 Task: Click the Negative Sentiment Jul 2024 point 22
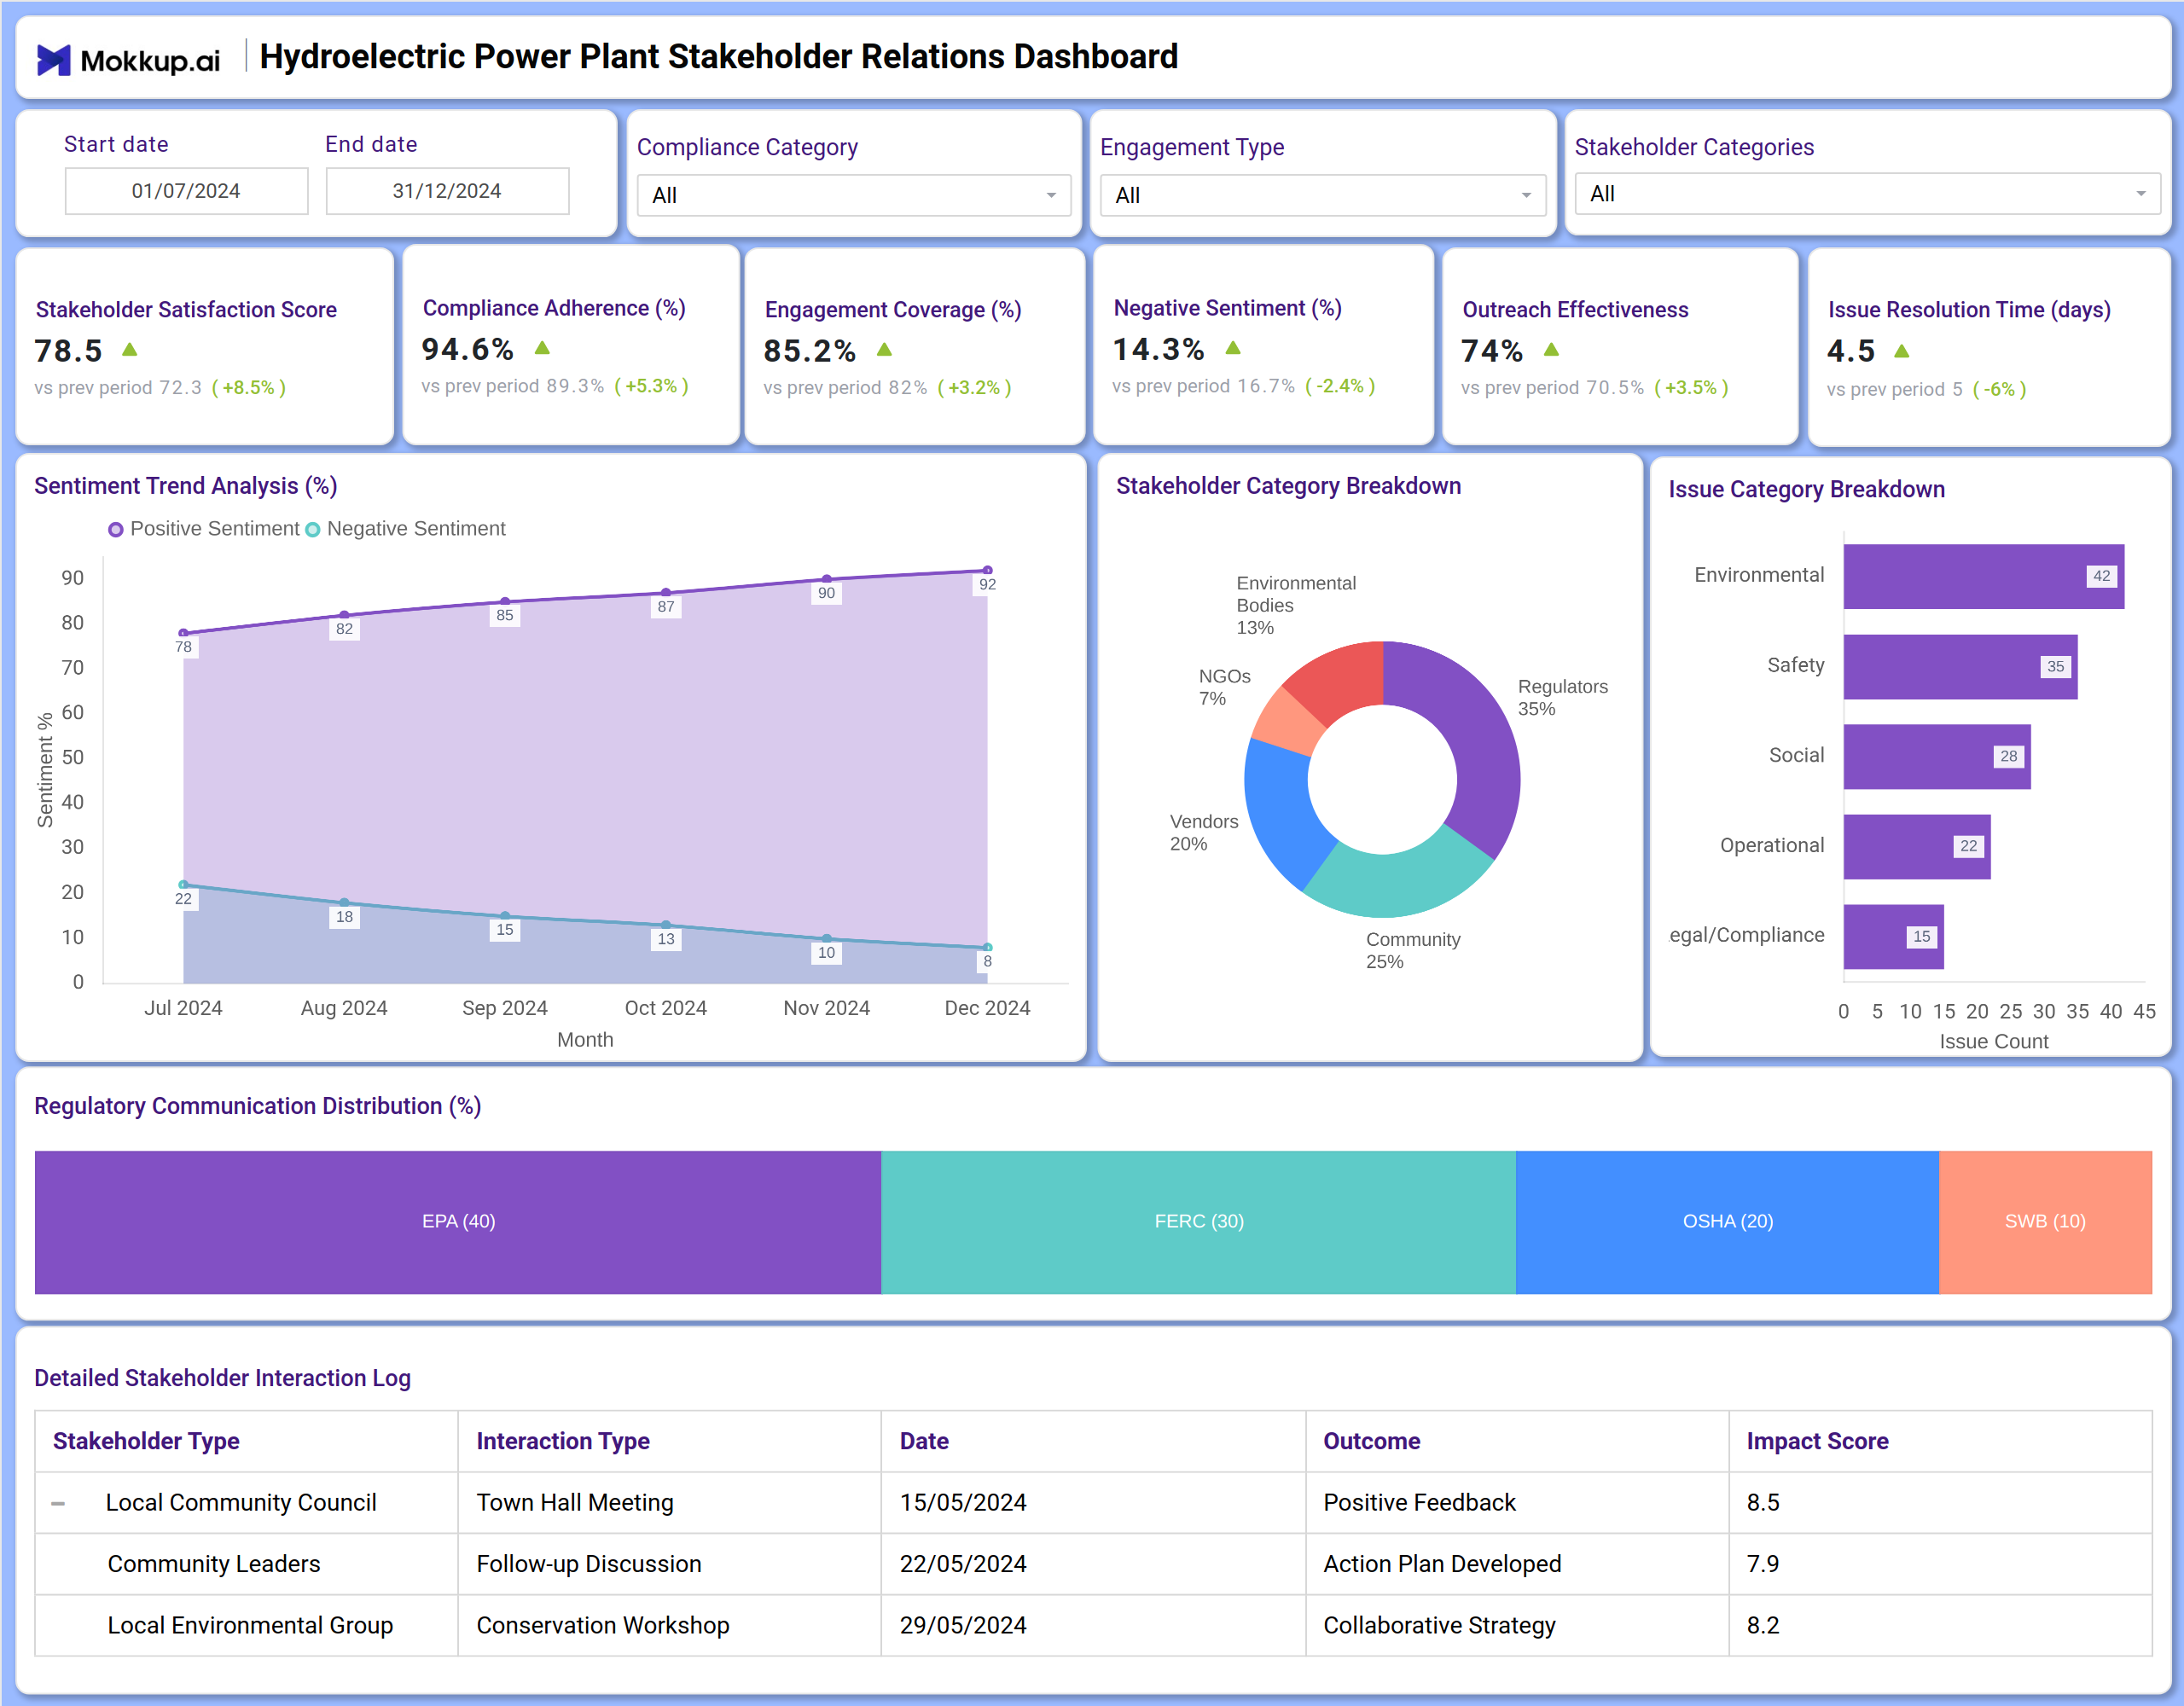[183, 885]
